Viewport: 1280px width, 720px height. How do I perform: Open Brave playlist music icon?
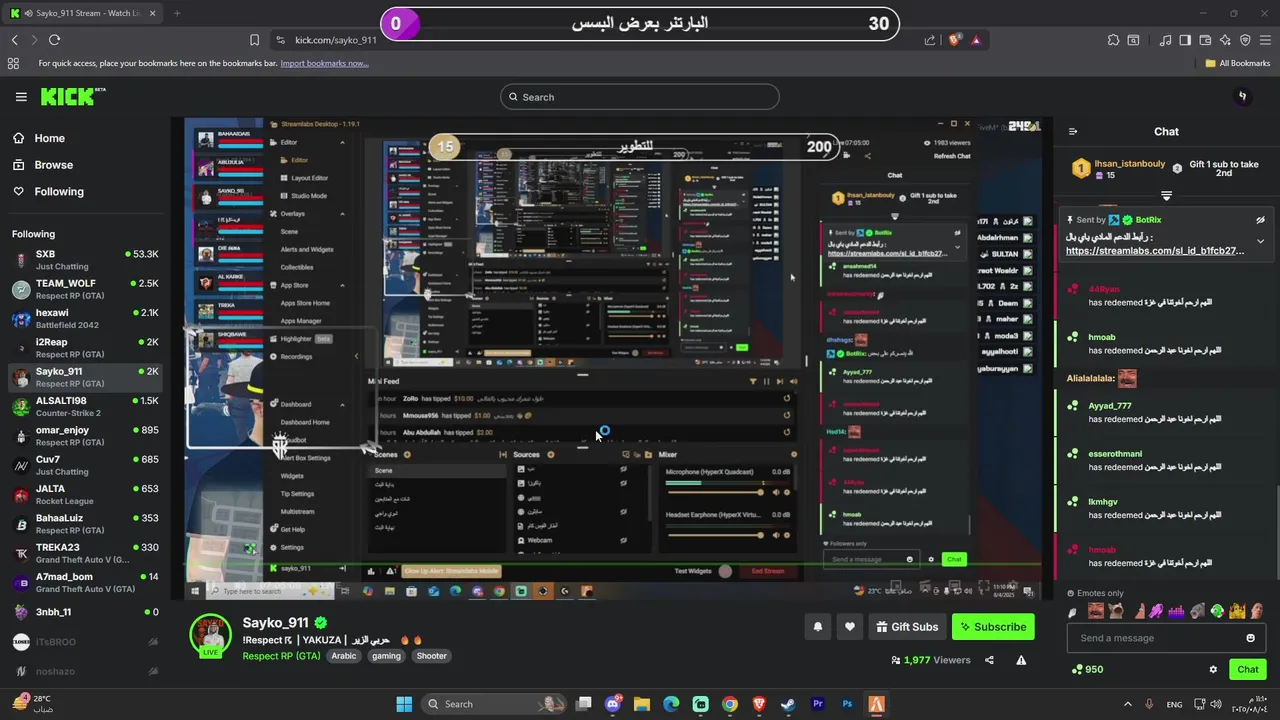point(1166,40)
